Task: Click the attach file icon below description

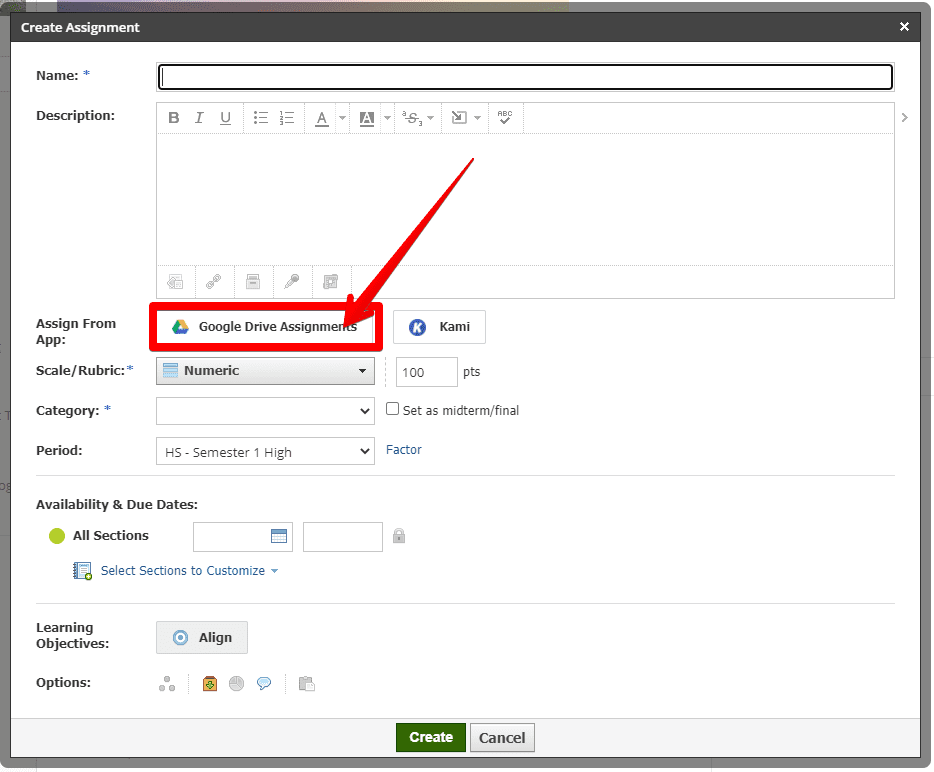Action: click(253, 281)
